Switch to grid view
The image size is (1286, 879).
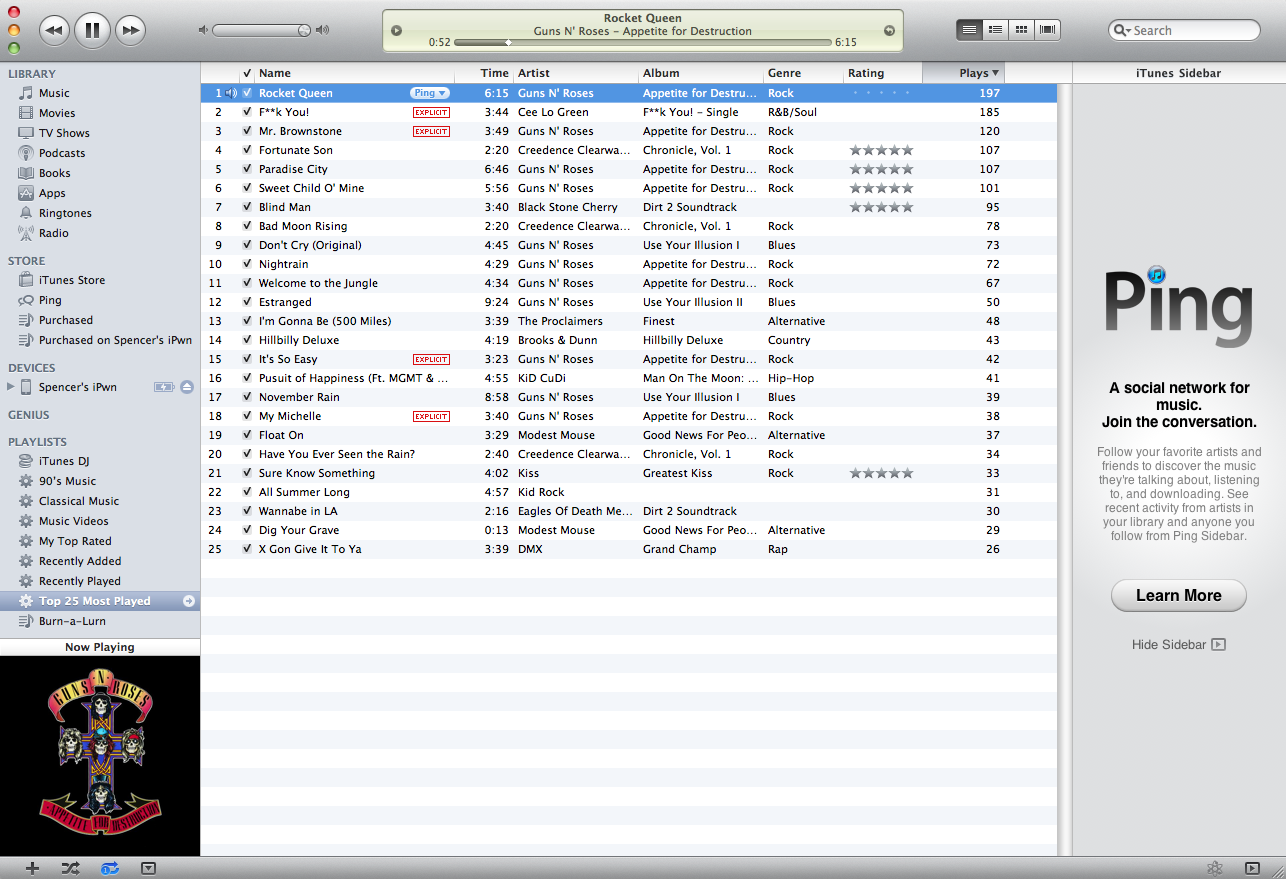tap(1021, 30)
